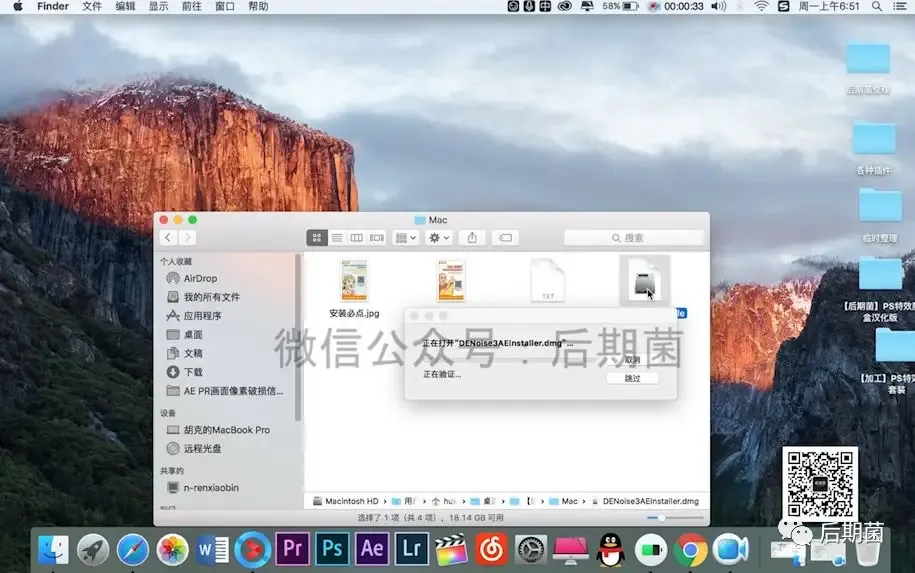Launch Photoshop from the Dock
This screenshot has height=573, width=915.
332,549
